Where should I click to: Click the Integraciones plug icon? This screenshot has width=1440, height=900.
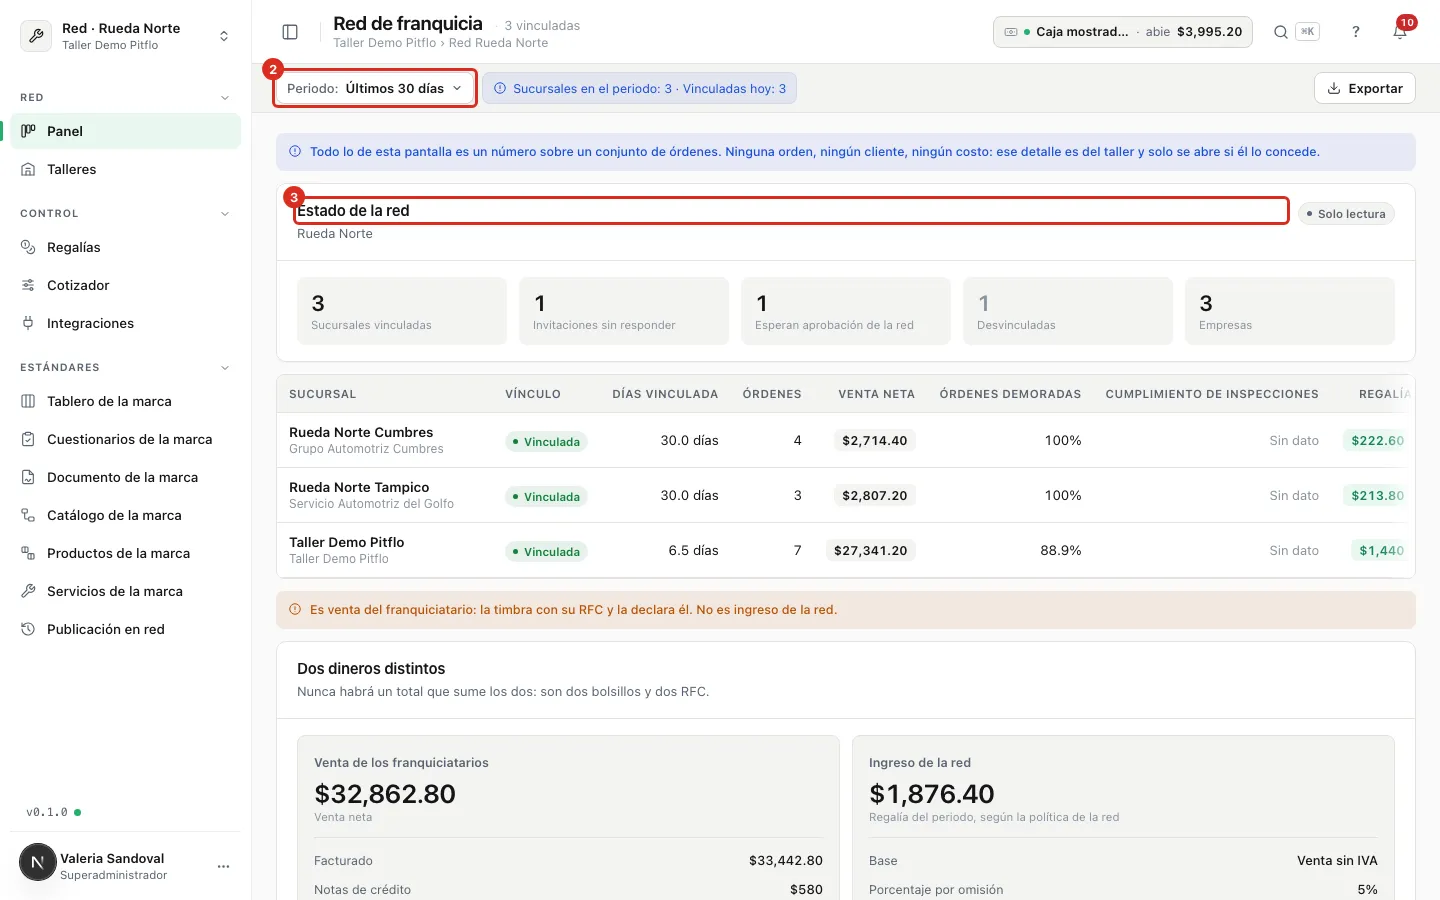(28, 323)
